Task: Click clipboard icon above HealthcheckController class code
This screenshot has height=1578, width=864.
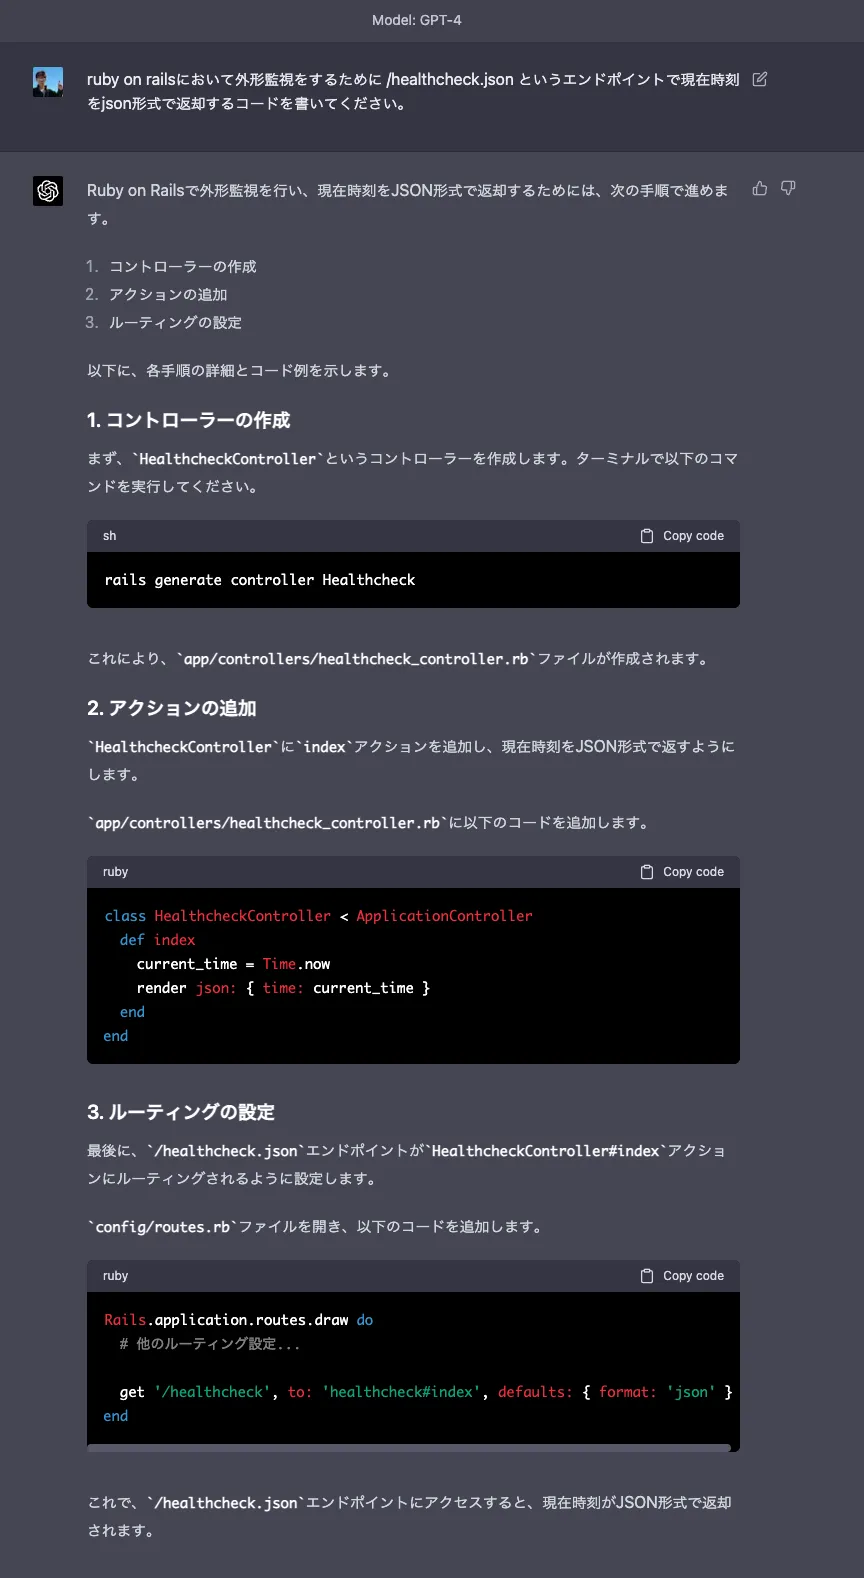Action: coord(647,872)
